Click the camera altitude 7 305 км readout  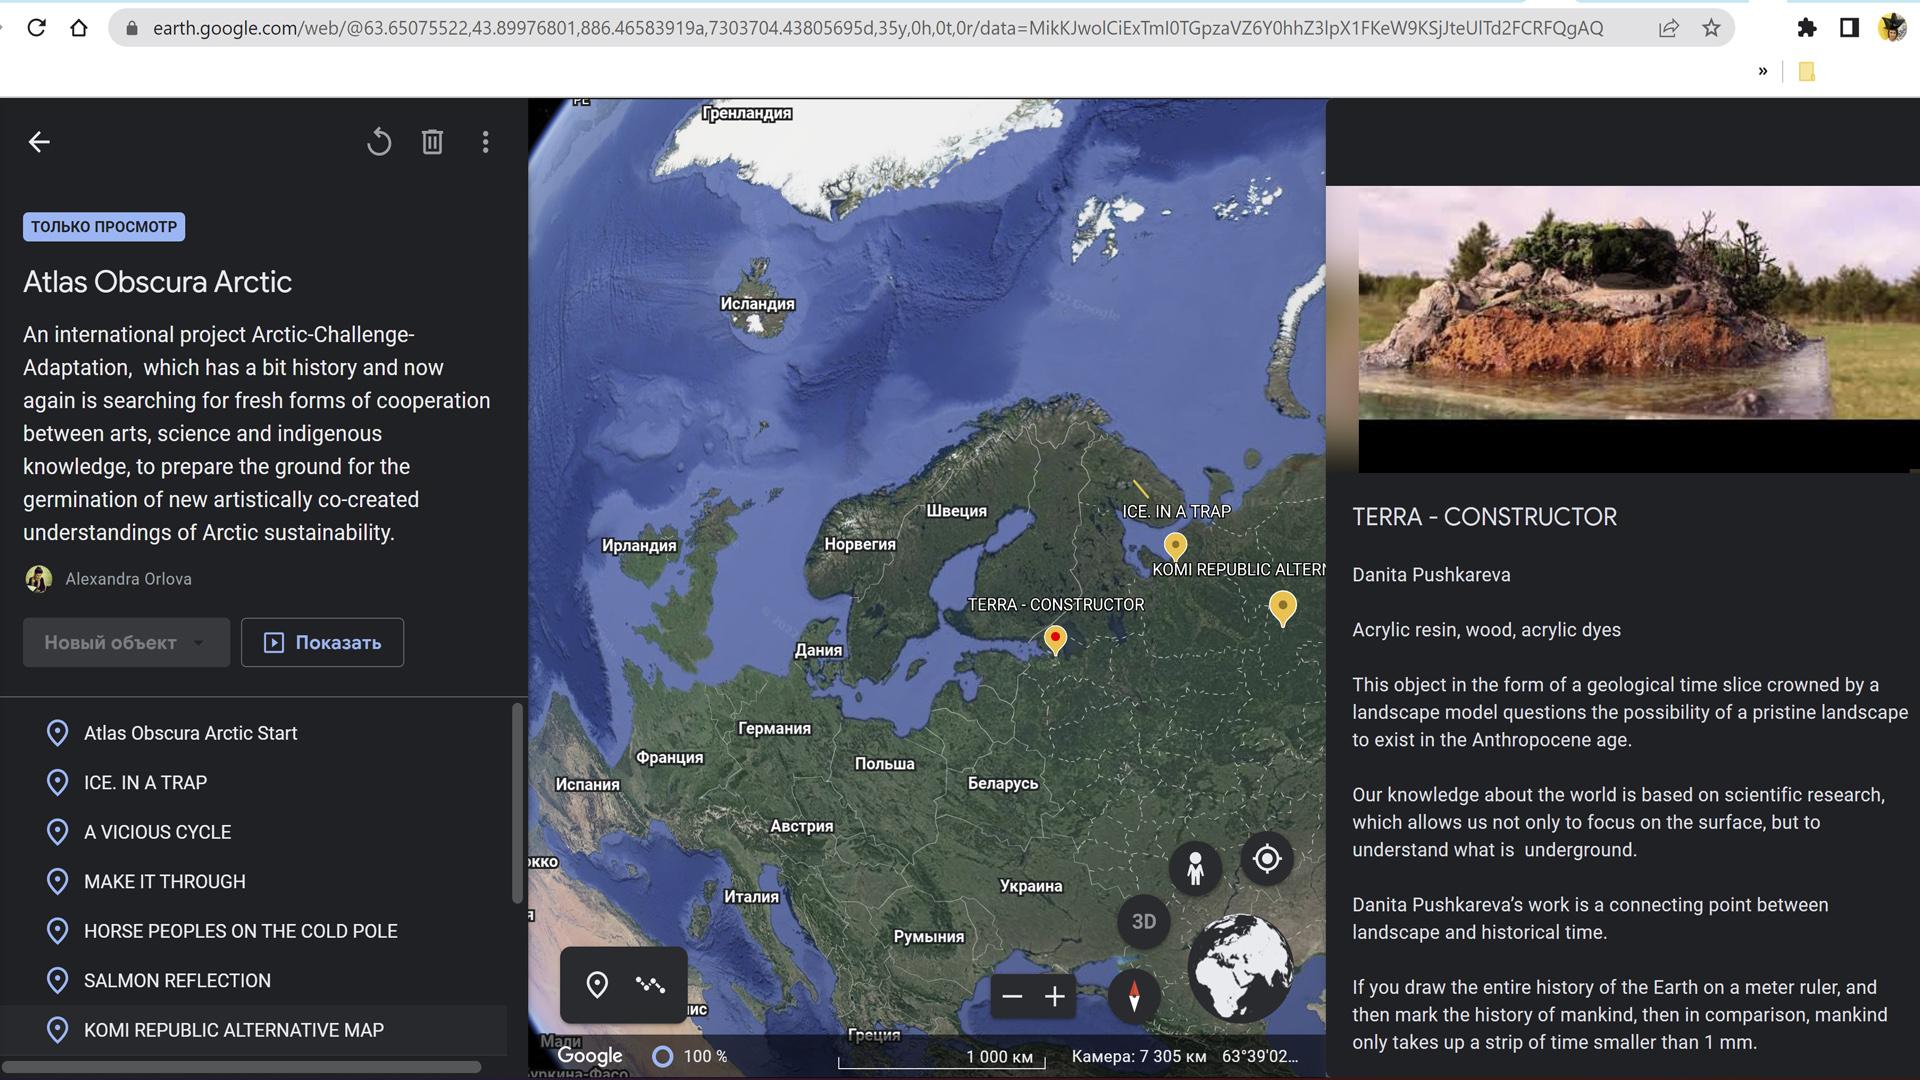pos(1139,1056)
